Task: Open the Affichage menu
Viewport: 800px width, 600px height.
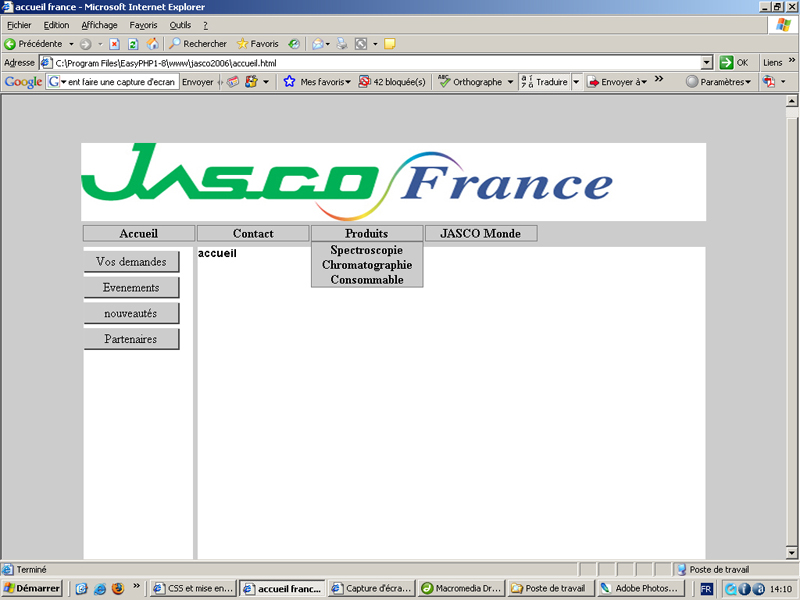Action: [x=99, y=25]
